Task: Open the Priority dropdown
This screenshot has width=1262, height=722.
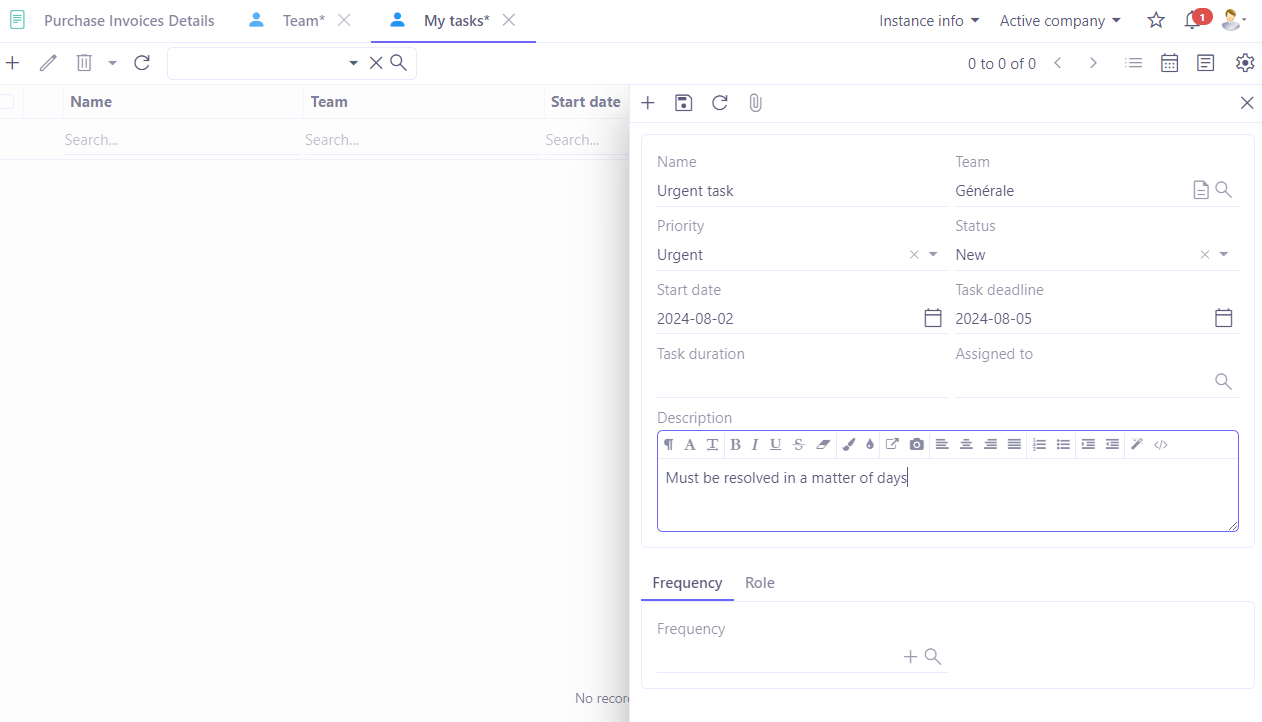Action: [932, 254]
